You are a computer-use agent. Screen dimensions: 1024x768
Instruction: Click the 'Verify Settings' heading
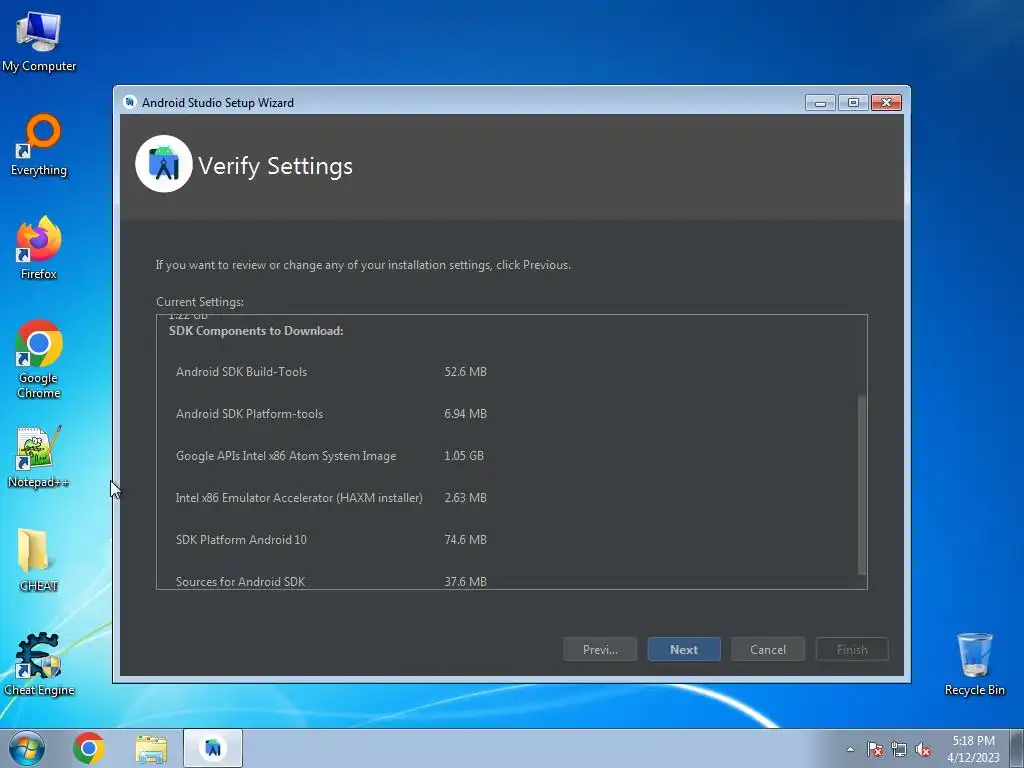click(x=276, y=166)
